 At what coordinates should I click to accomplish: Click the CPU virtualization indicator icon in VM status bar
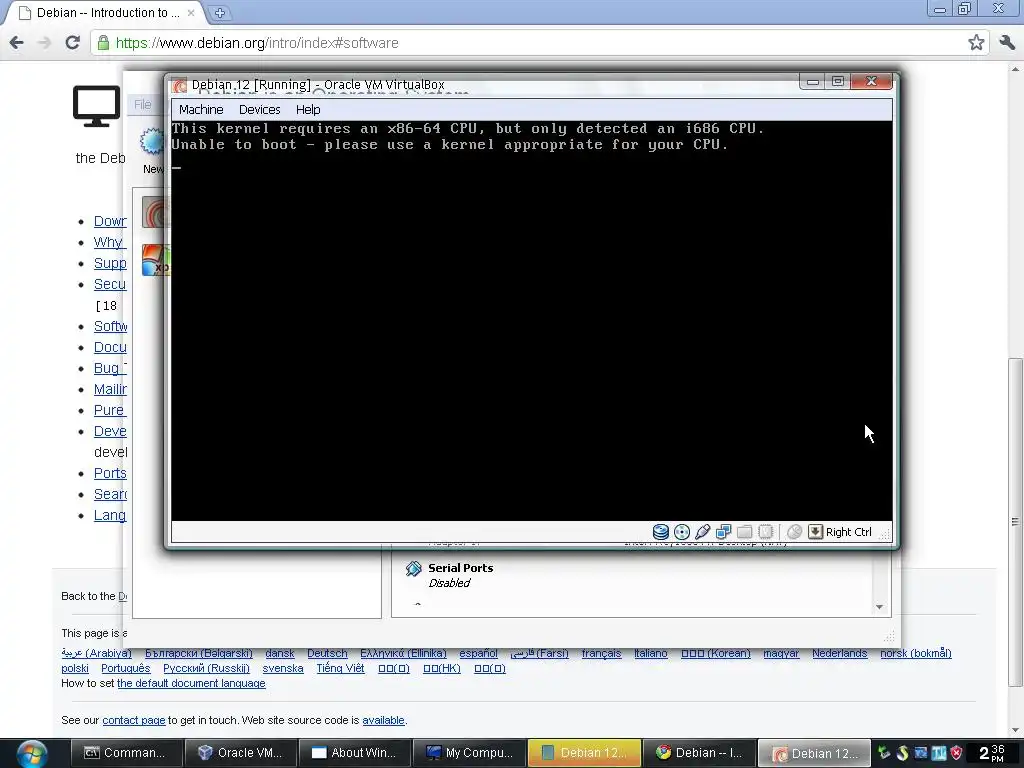765,532
